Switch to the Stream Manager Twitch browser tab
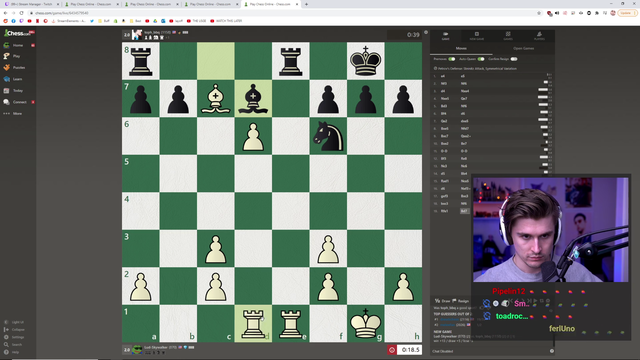This screenshot has width=640, height=360. (31, 4)
